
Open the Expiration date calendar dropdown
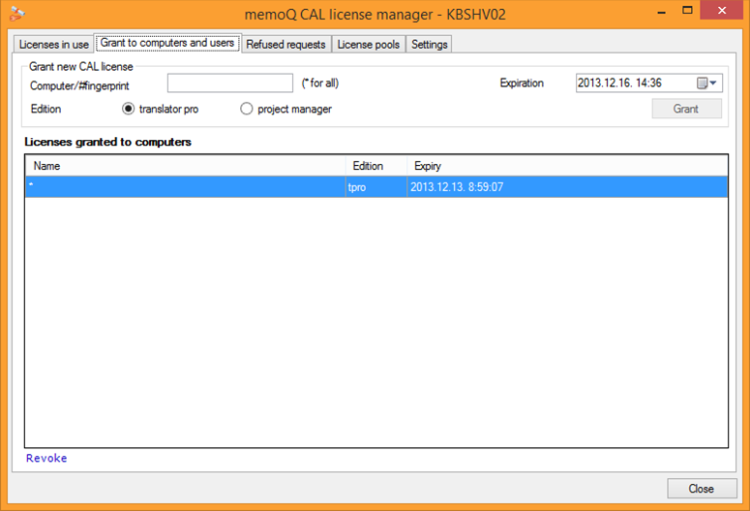click(x=706, y=83)
